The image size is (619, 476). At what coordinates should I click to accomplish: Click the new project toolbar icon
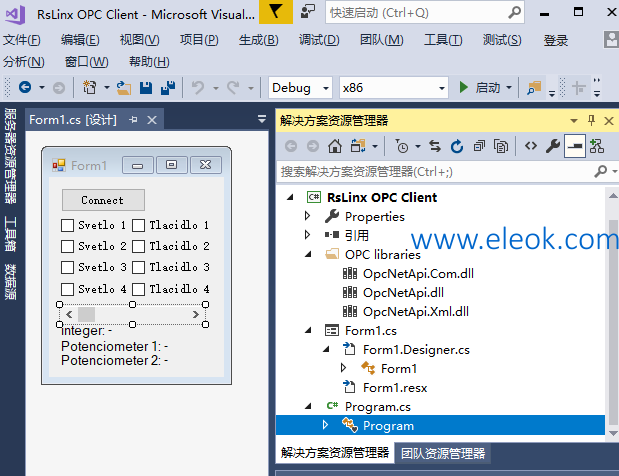(x=90, y=87)
